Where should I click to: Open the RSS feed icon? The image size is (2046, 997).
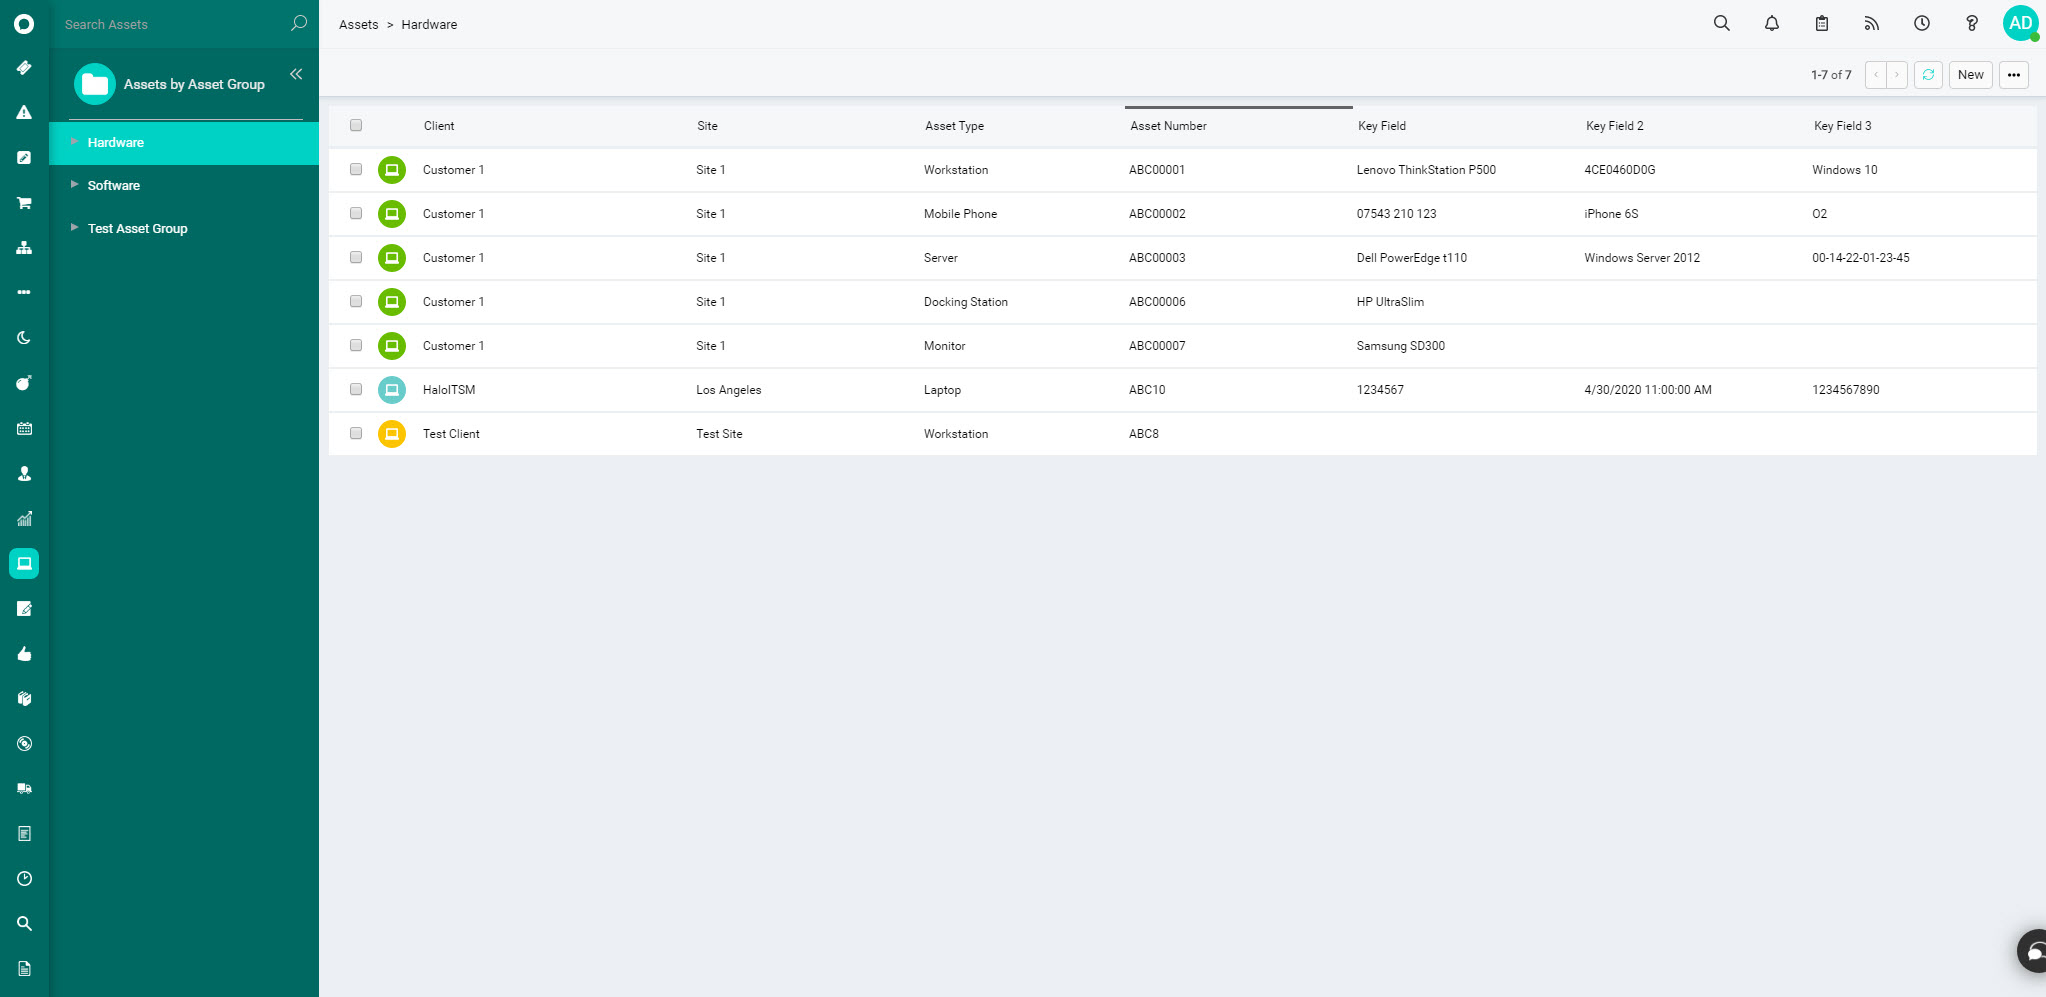tap(1871, 23)
